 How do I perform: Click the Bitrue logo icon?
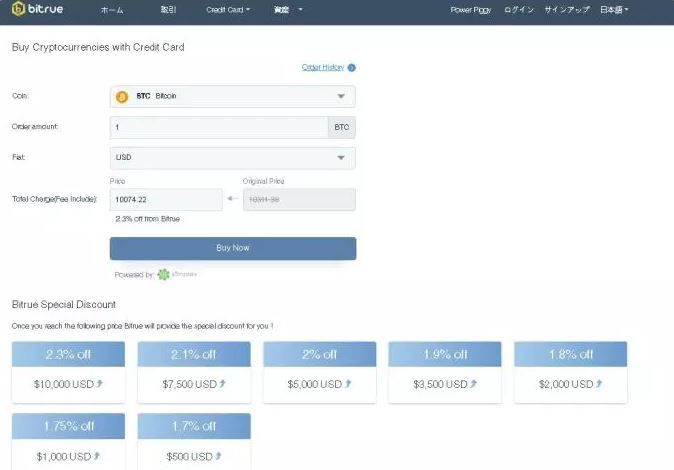[18, 10]
